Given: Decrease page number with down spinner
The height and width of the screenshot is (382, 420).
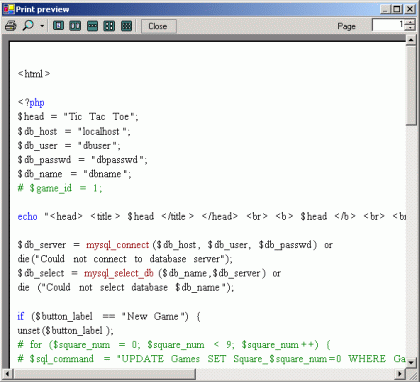Looking at the screenshot, I should pos(410,28).
